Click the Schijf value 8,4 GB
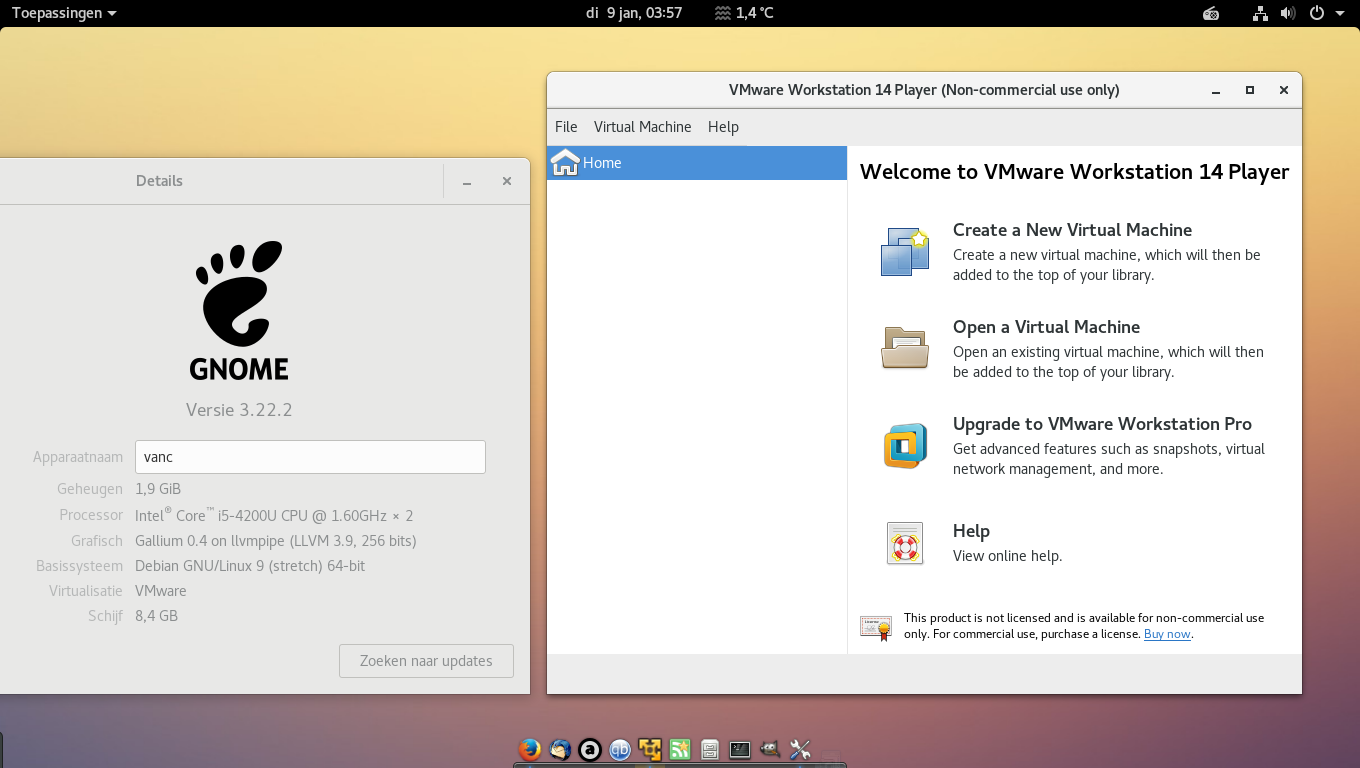The width and height of the screenshot is (1360, 768). click(156, 616)
